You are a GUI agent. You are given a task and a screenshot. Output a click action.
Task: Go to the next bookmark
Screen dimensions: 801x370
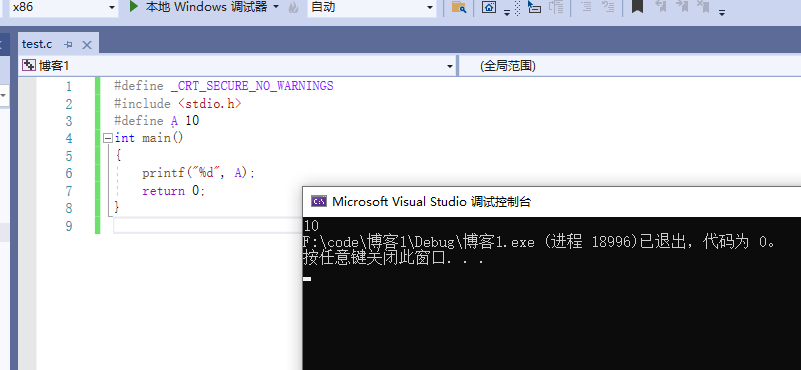[682, 6]
